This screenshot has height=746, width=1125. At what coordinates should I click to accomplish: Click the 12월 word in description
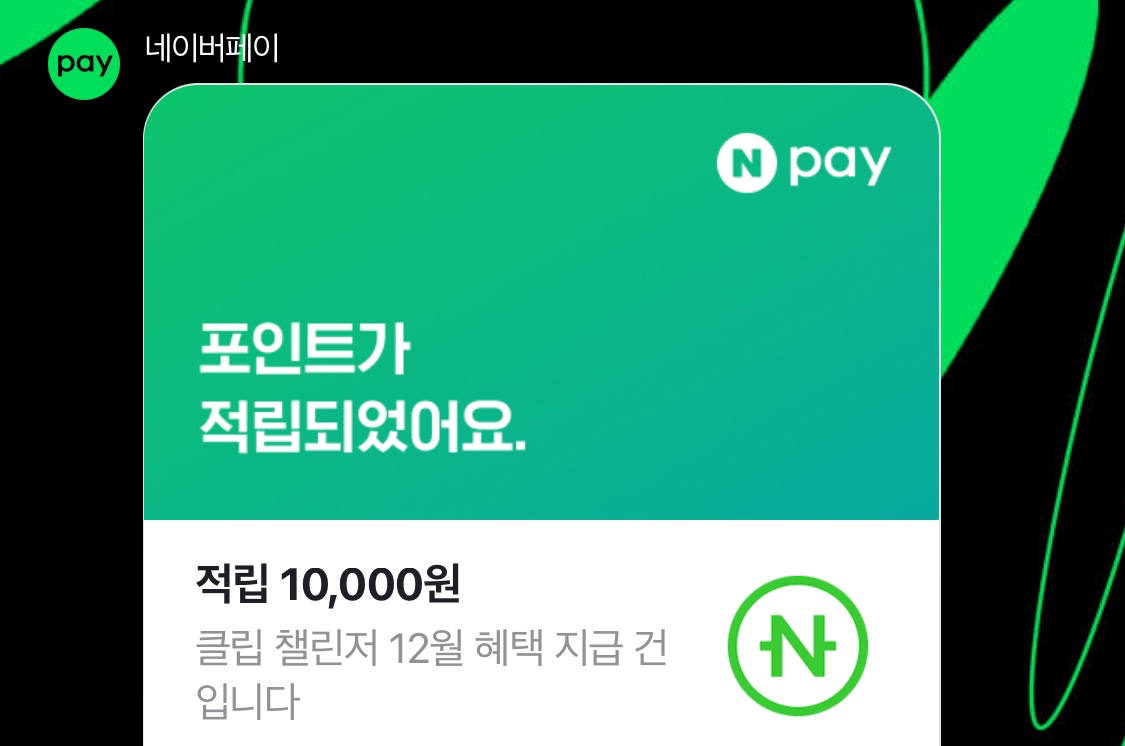(x=426, y=647)
